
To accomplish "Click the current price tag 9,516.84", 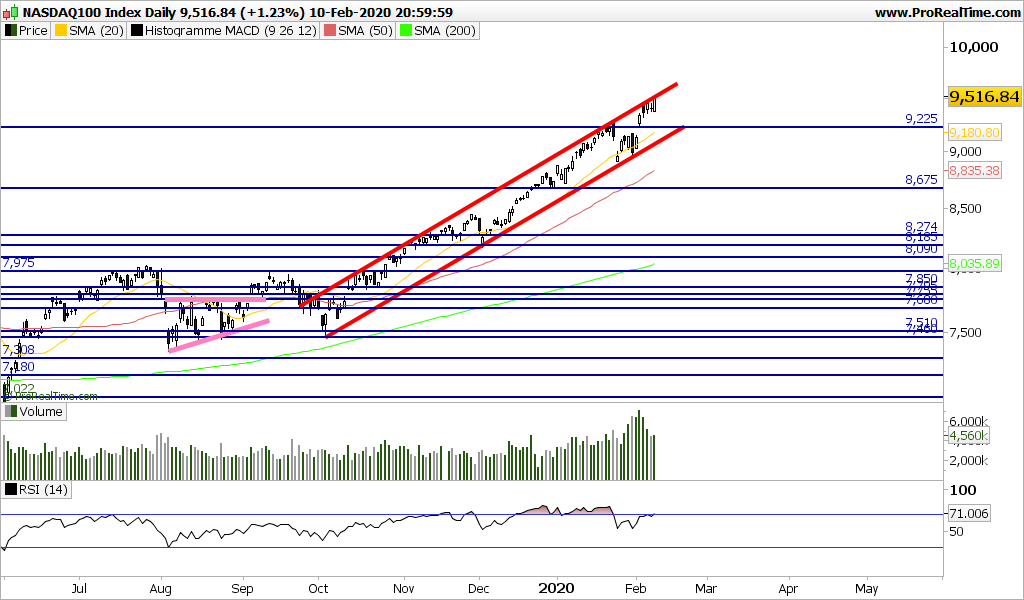I will [984, 97].
